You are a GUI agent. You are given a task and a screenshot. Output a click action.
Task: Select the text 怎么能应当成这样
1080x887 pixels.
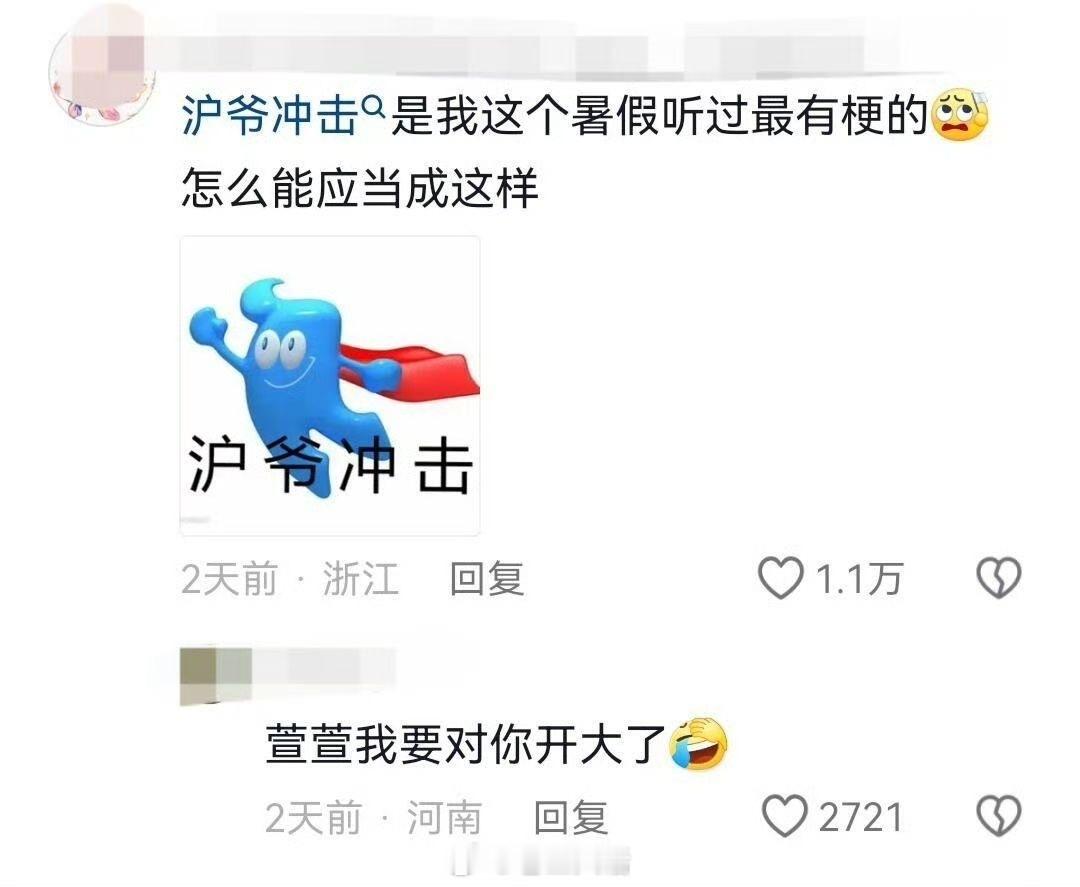pyautogui.click(x=359, y=188)
